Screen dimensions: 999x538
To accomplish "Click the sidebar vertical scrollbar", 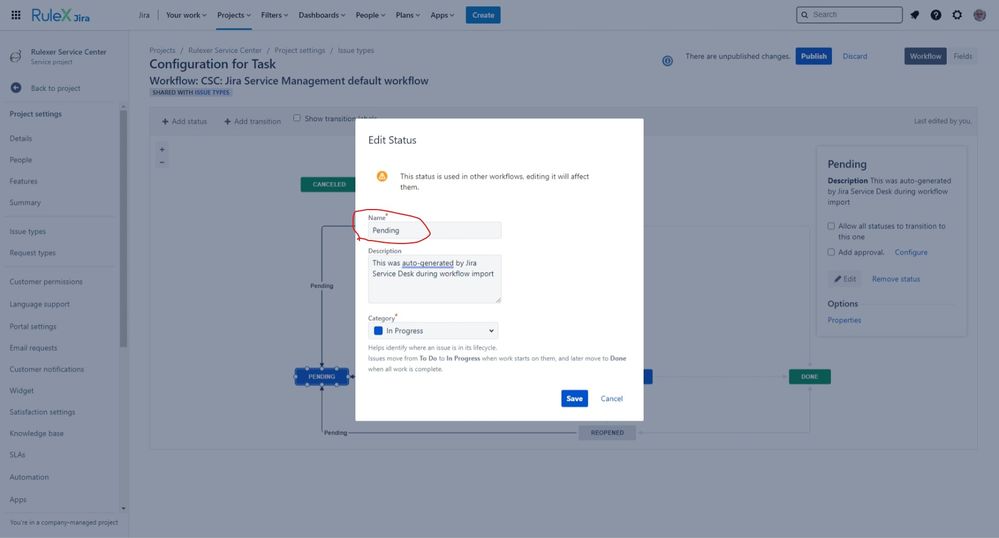I will [x=123, y=228].
